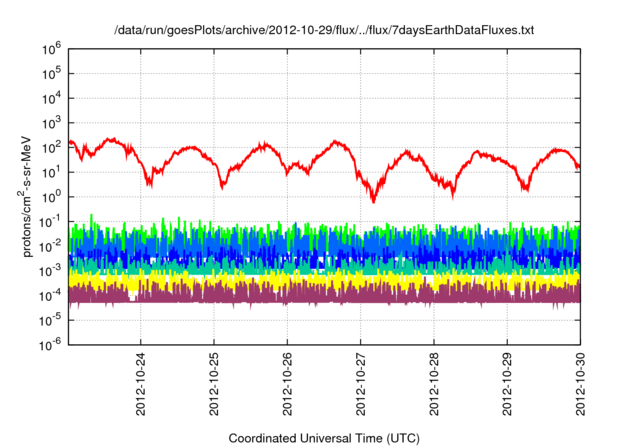Click the chart title file path text
The height and width of the screenshot is (448, 640).
(324, 31)
